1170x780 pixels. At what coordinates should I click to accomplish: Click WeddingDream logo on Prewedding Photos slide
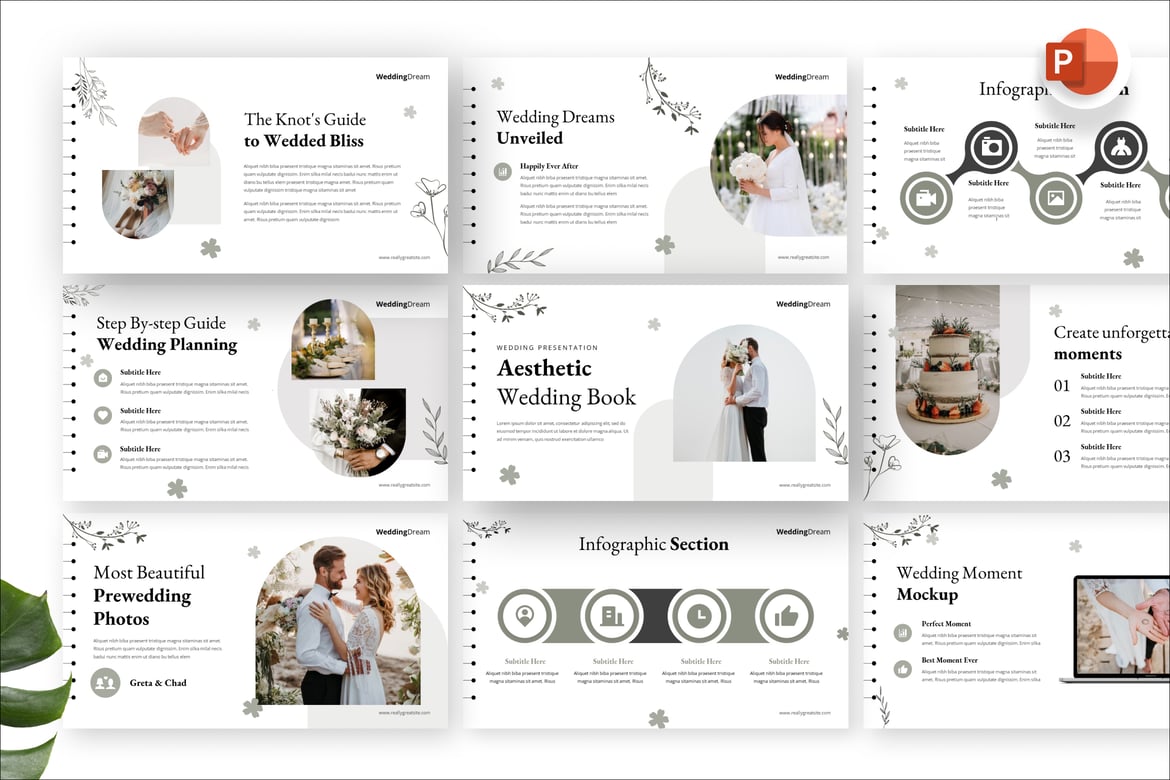[x=403, y=532]
